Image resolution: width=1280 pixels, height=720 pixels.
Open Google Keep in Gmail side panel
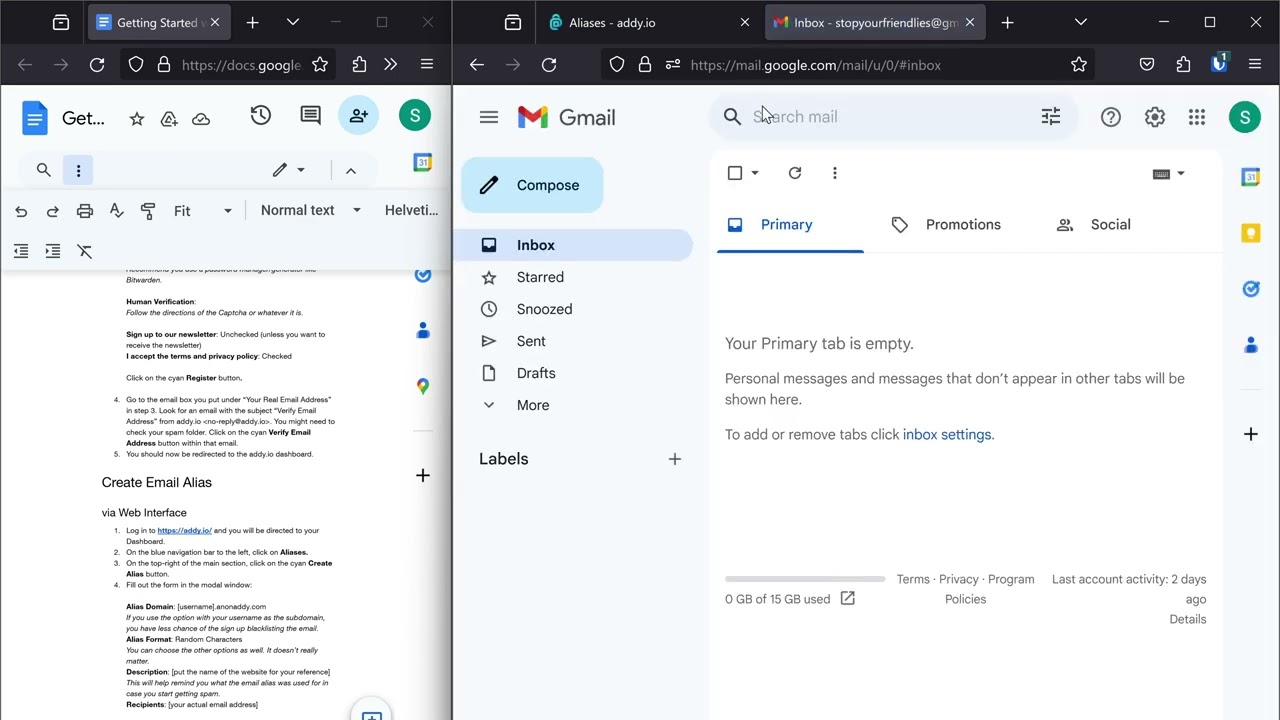(x=1251, y=233)
